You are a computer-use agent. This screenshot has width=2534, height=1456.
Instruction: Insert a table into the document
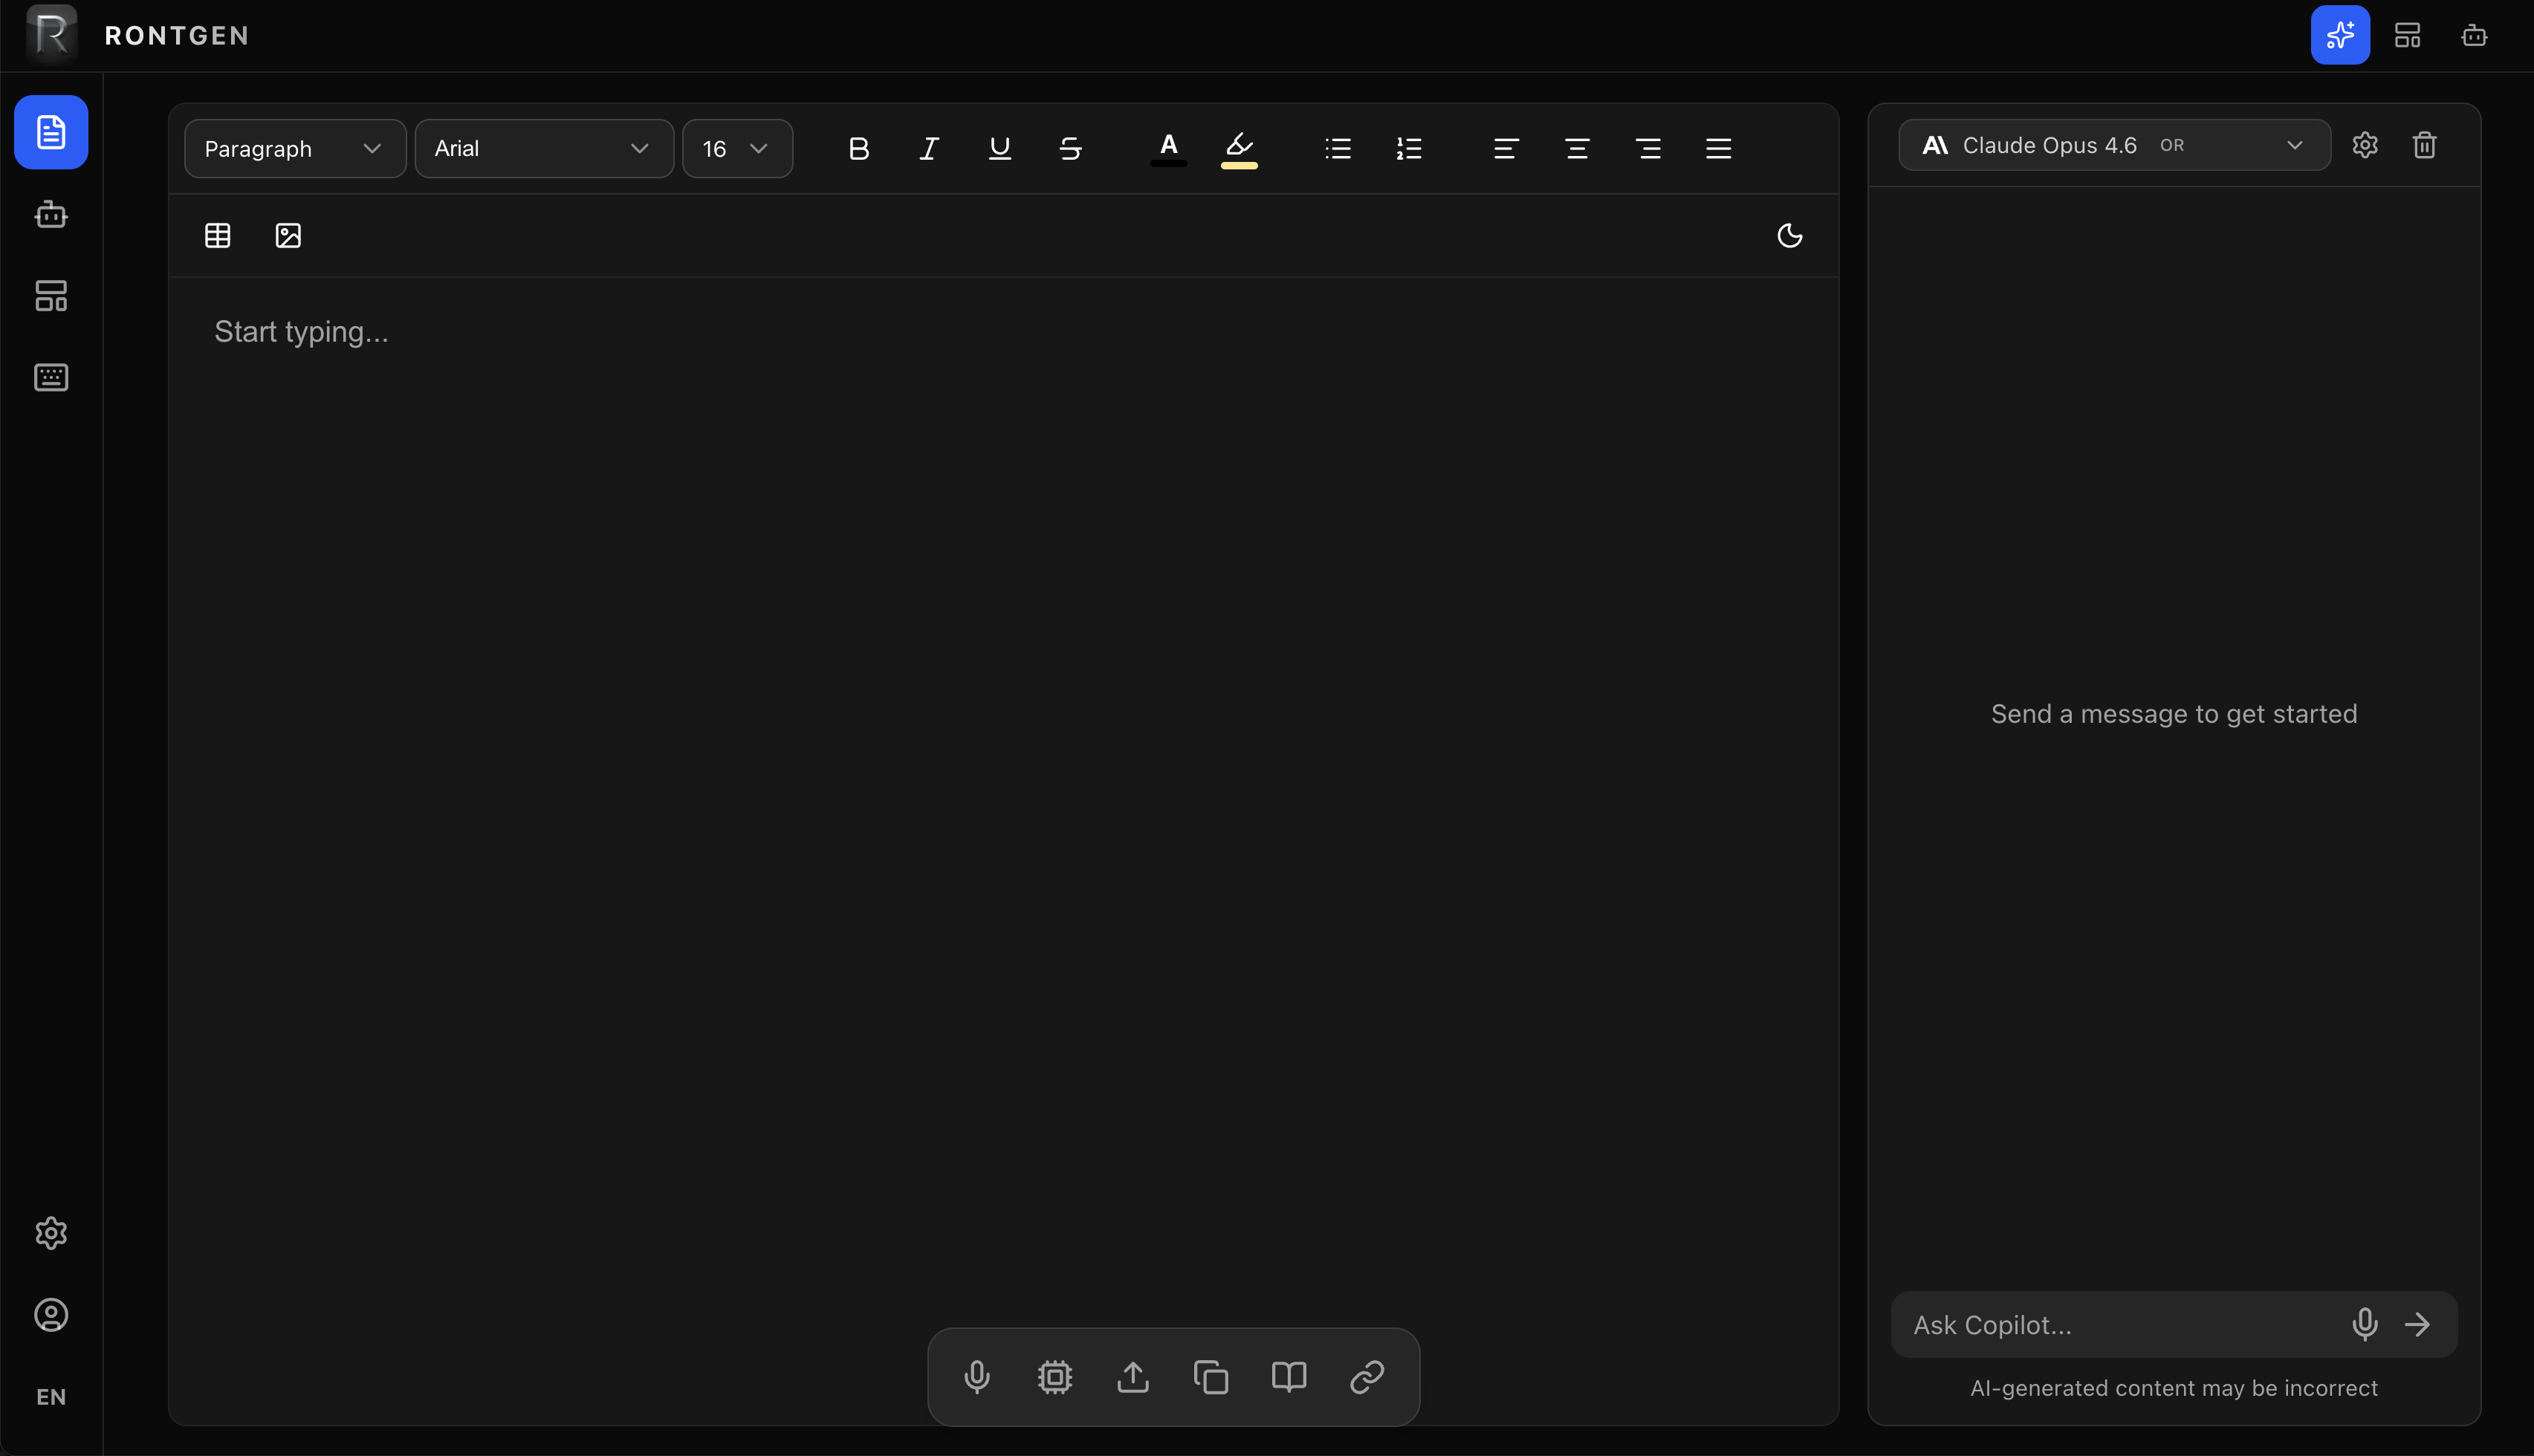click(x=217, y=235)
